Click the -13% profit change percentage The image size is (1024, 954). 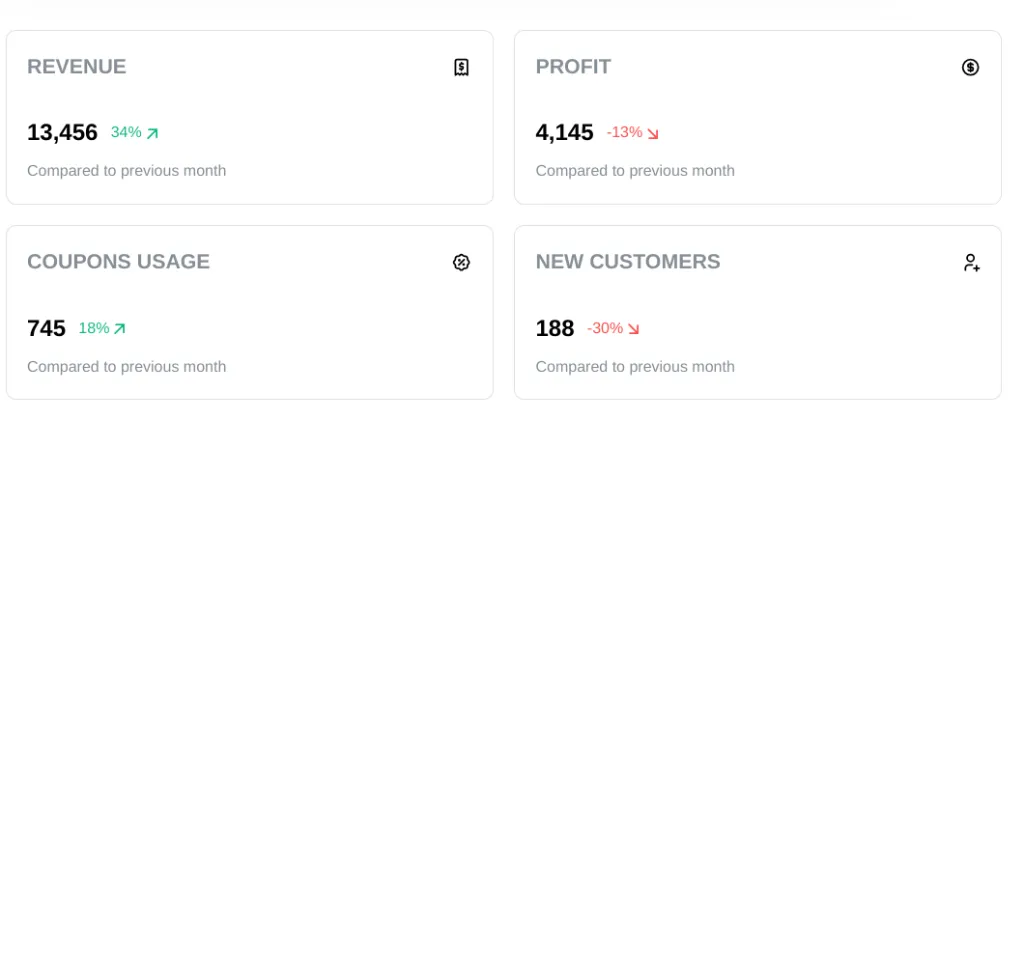coord(624,132)
